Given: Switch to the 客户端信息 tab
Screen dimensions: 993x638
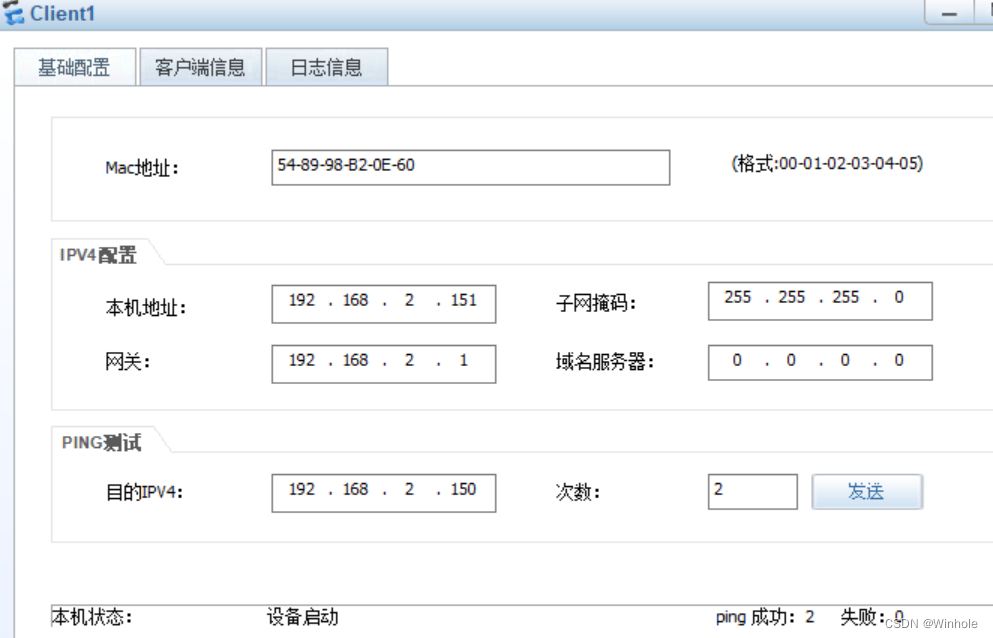Looking at the screenshot, I should [200, 66].
